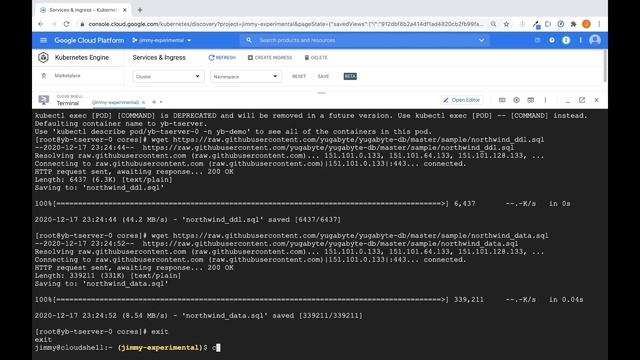
Task: Select the Services & Ingress browser tab
Action: [x=84, y=10]
